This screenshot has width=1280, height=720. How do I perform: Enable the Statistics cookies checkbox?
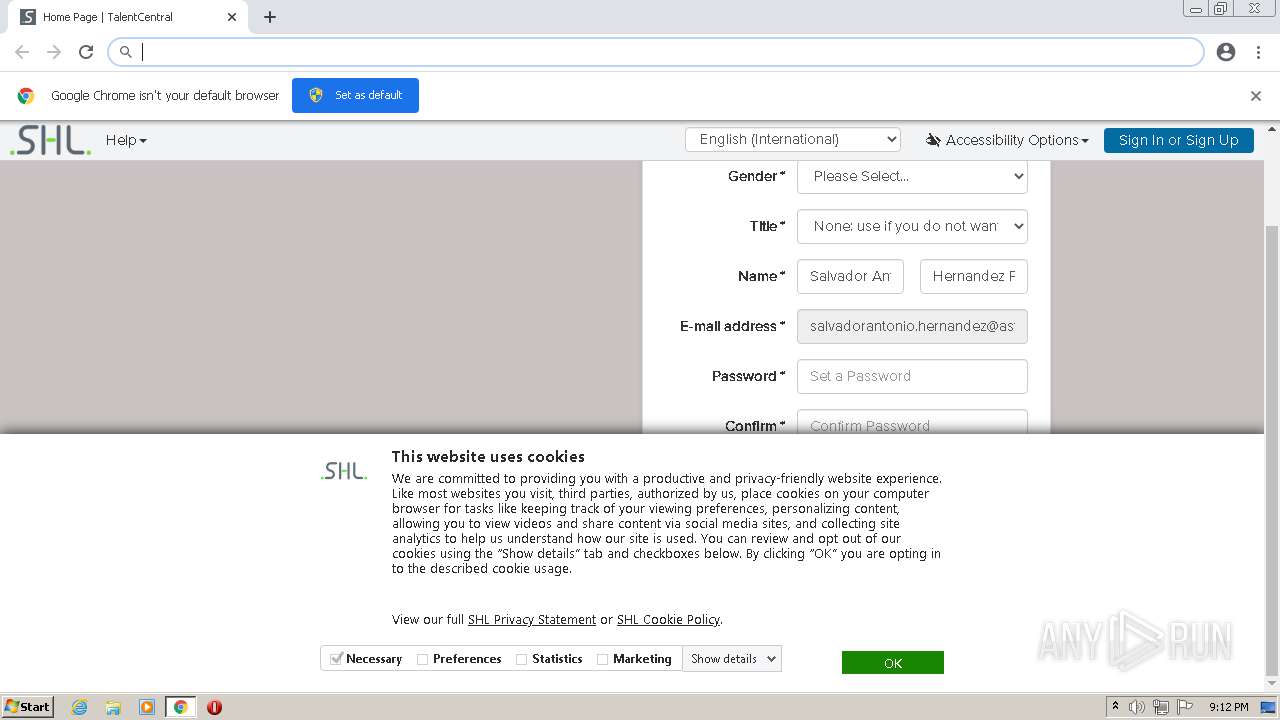point(521,660)
